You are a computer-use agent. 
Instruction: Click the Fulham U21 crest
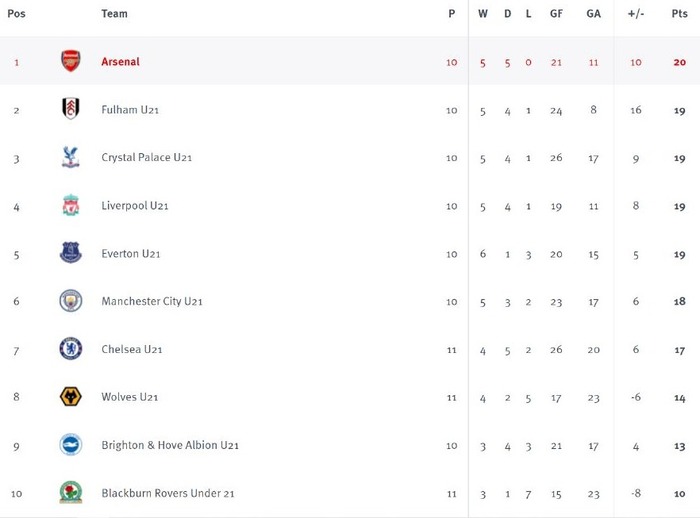[x=71, y=109]
